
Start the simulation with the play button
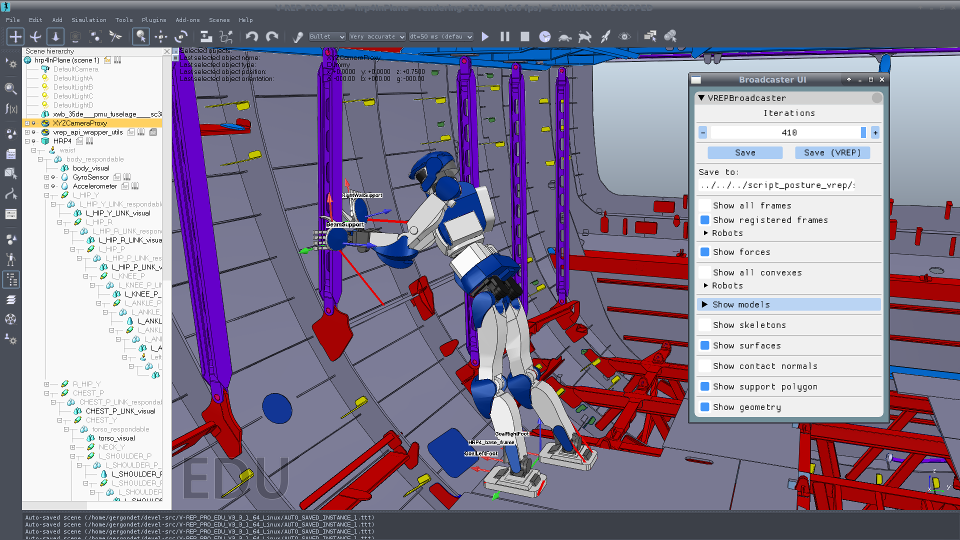pos(486,36)
